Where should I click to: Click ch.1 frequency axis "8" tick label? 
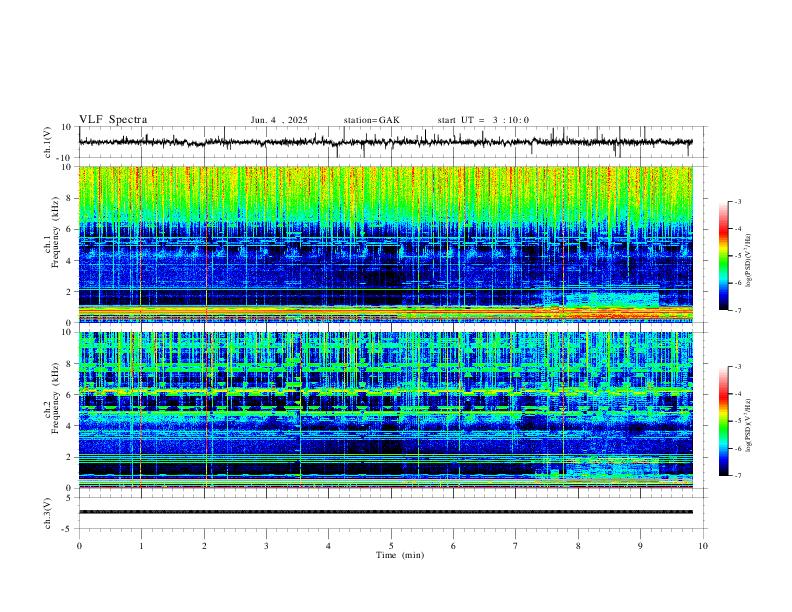(x=69, y=198)
